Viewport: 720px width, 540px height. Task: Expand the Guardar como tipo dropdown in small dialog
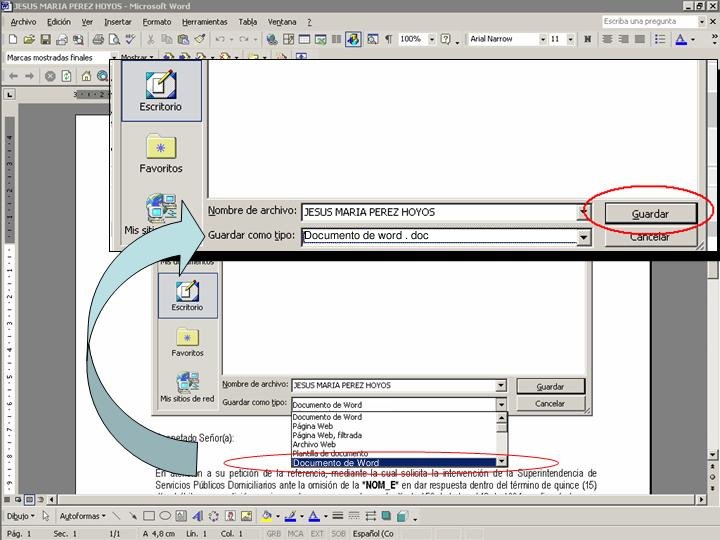(x=501, y=405)
